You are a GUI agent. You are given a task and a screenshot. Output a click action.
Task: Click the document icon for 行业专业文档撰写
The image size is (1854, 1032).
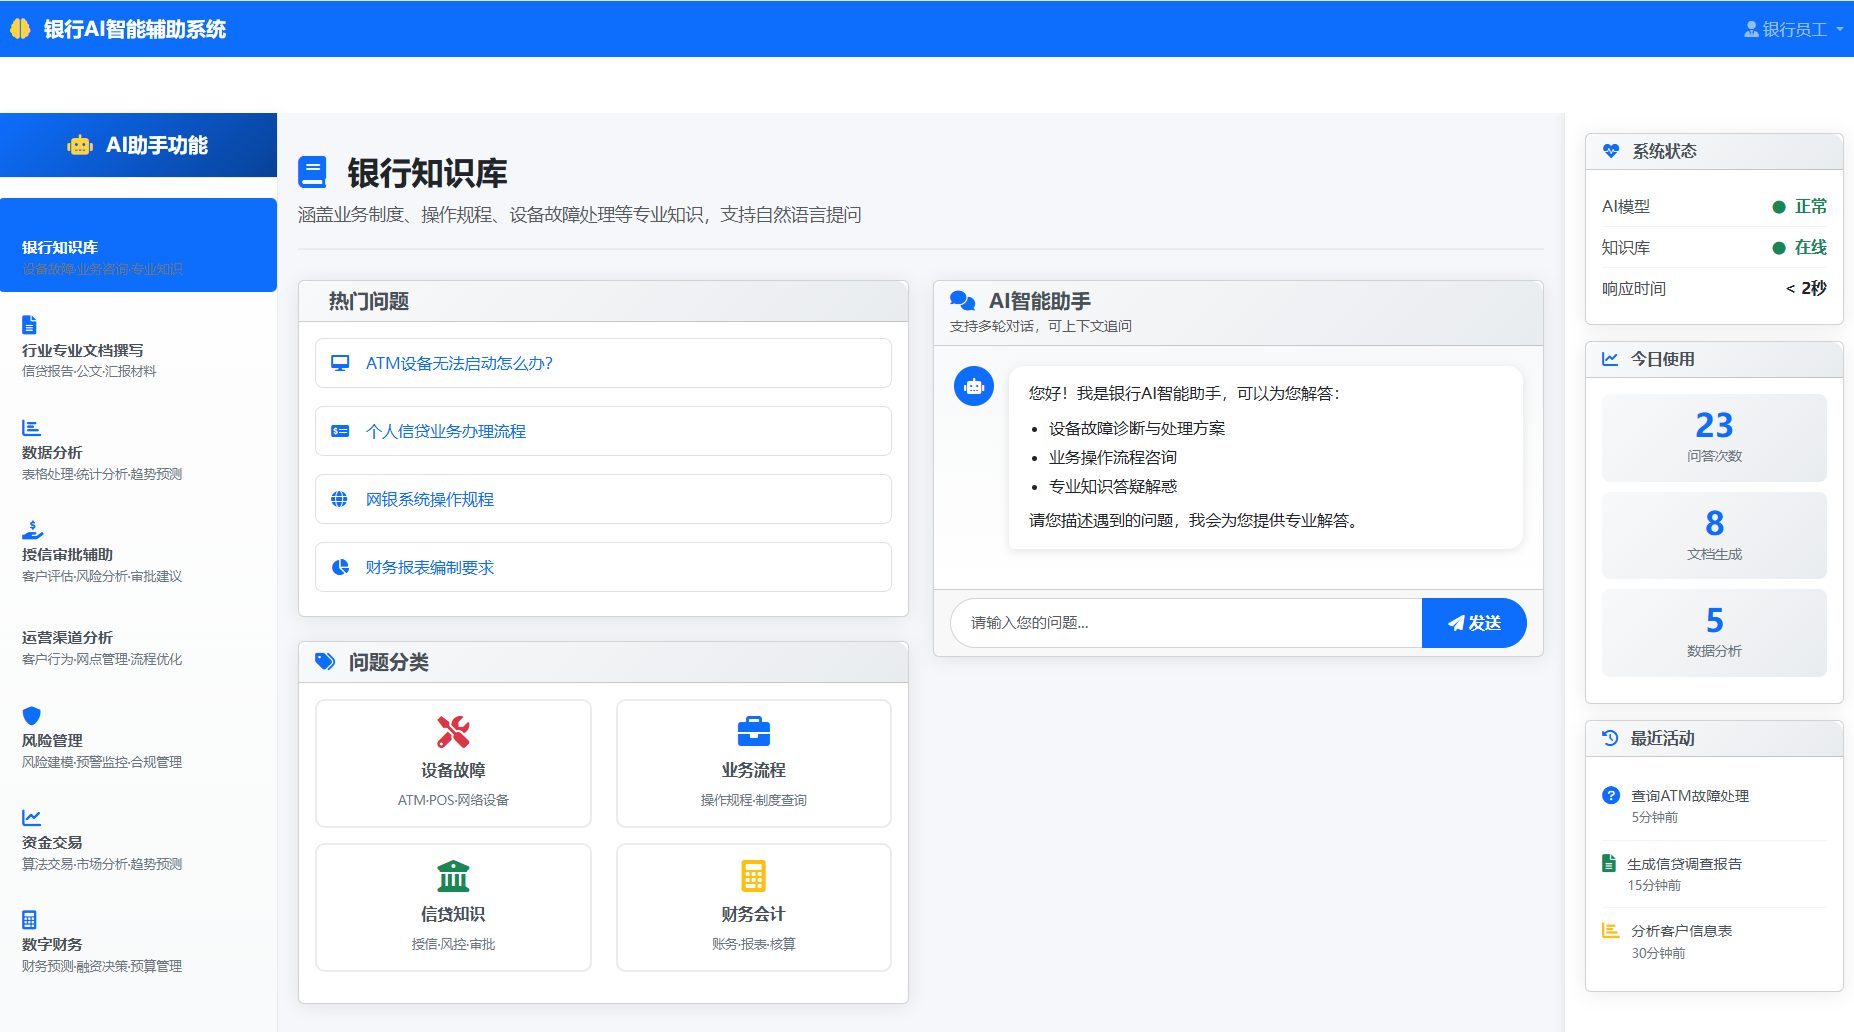(29, 325)
